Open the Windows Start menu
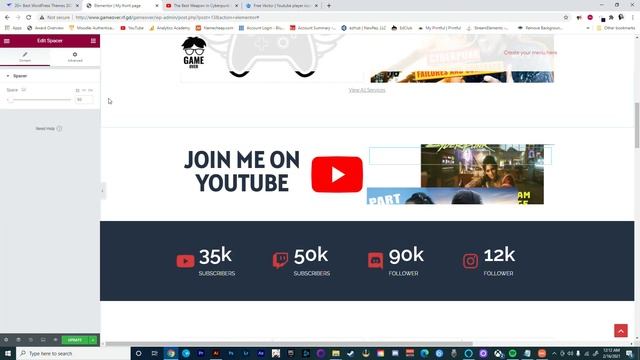The height and width of the screenshot is (360, 640). point(8,353)
